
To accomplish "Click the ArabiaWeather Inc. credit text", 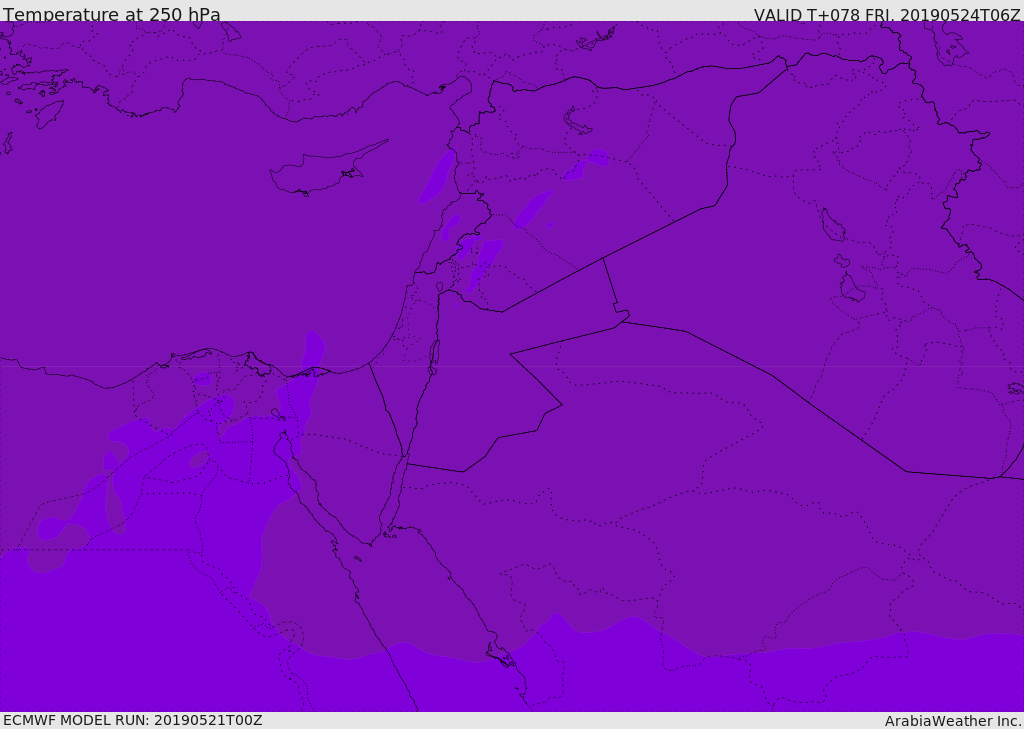I will click(x=953, y=721).
